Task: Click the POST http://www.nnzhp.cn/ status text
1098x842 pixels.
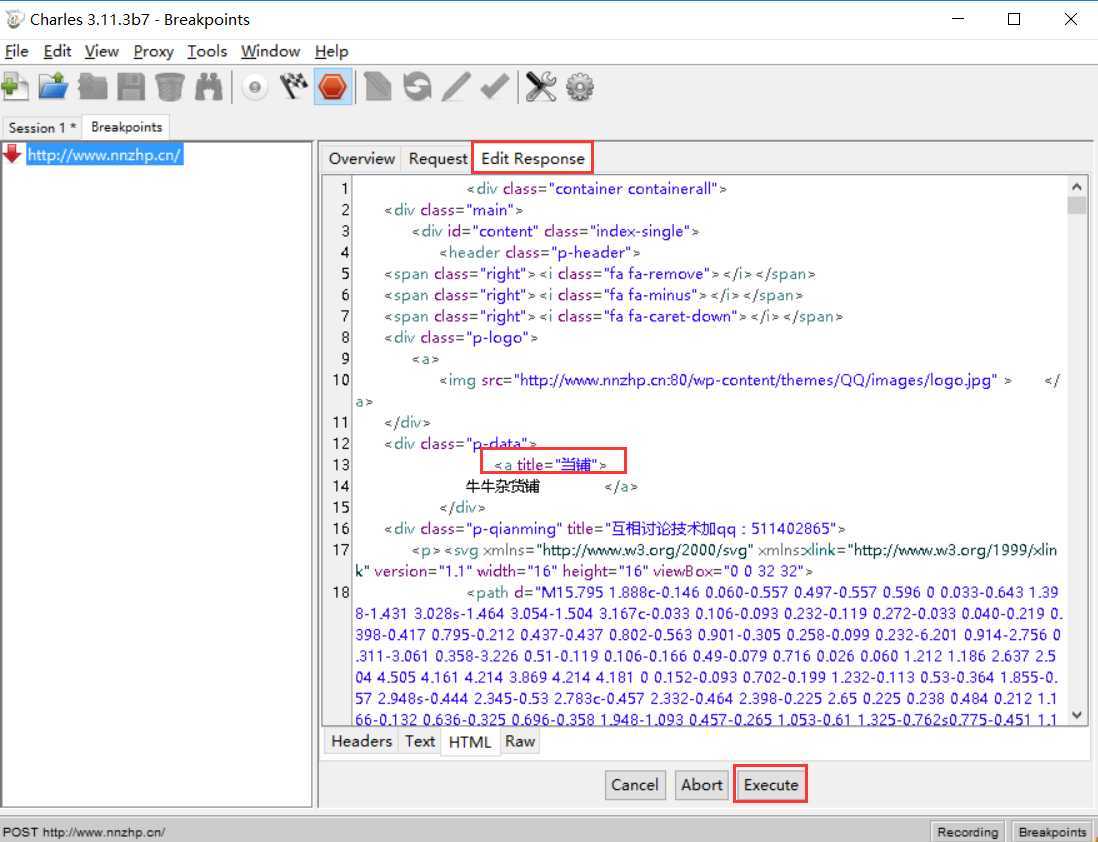Action: click(84, 832)
